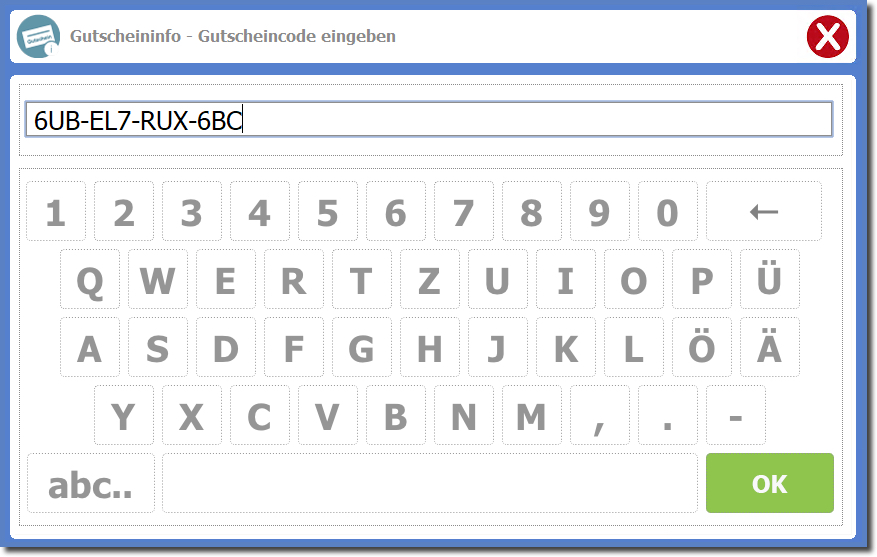Image resolution: width=877 pixels, height=557 pixels.
Task: Tap the number 6 key
Action: point(395,211)
